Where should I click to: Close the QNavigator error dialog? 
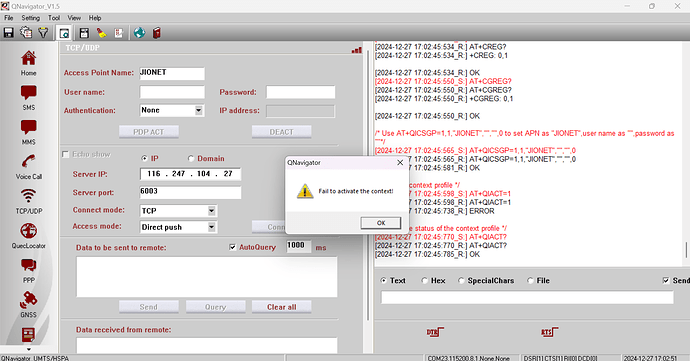click(x=400, y=162)
